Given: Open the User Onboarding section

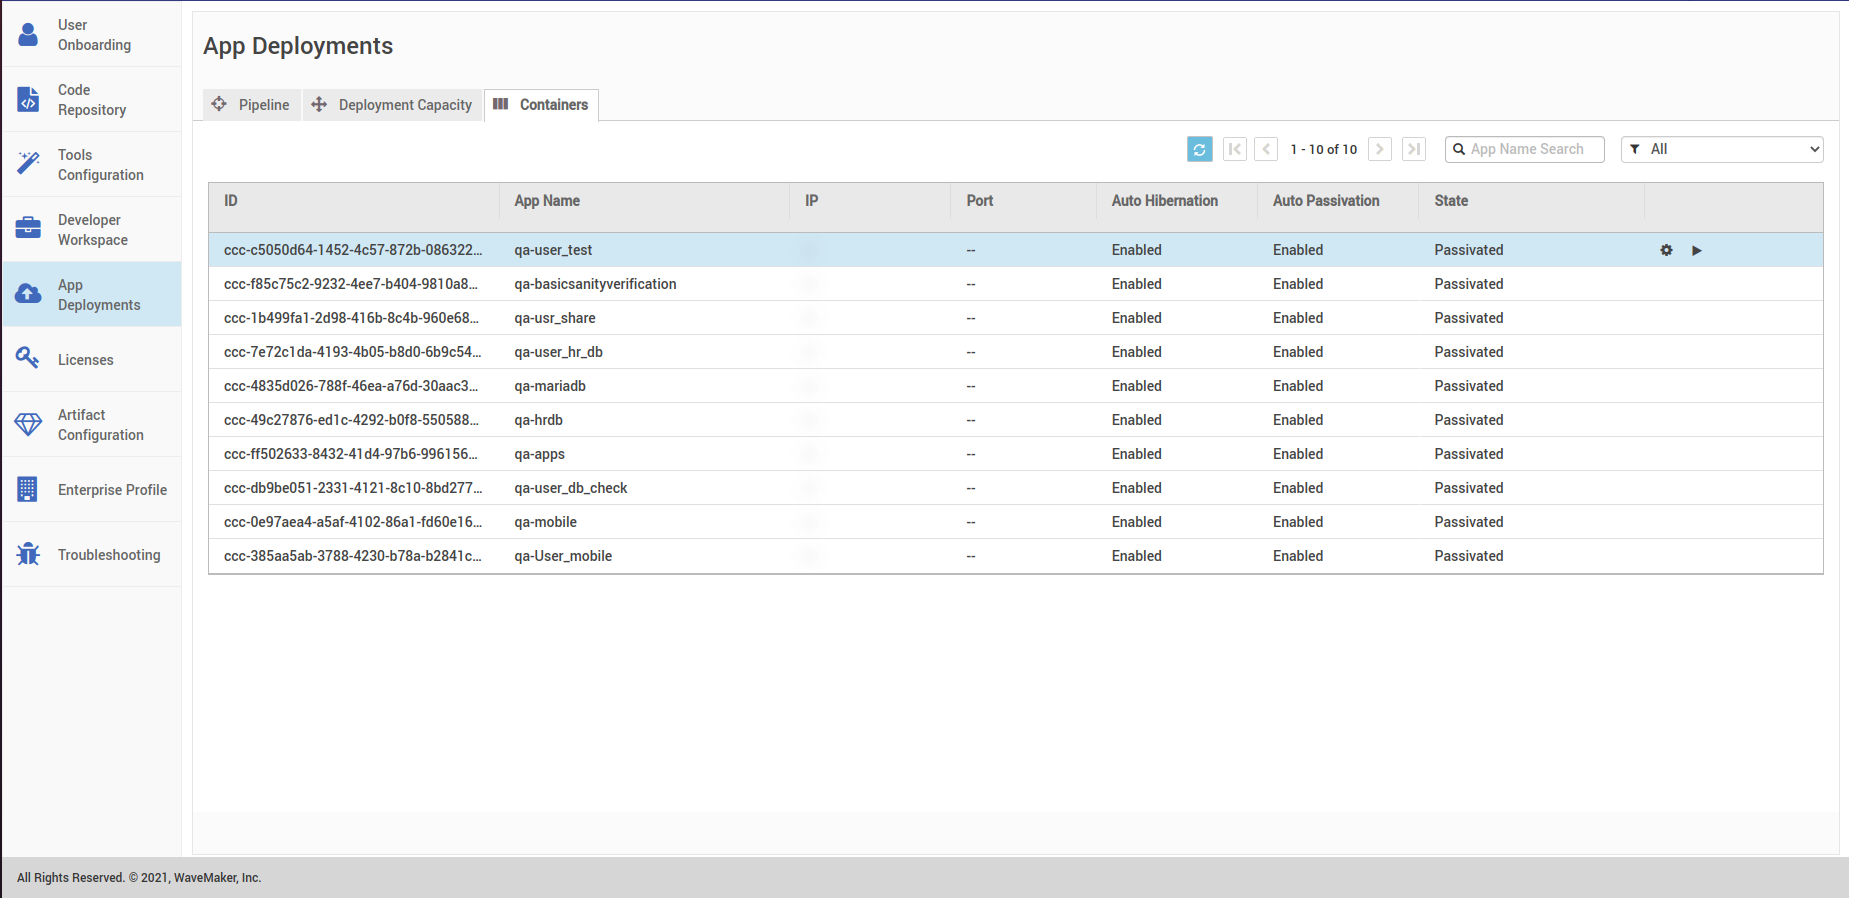Looking at the screenshot, I should (x=92, y=35).
